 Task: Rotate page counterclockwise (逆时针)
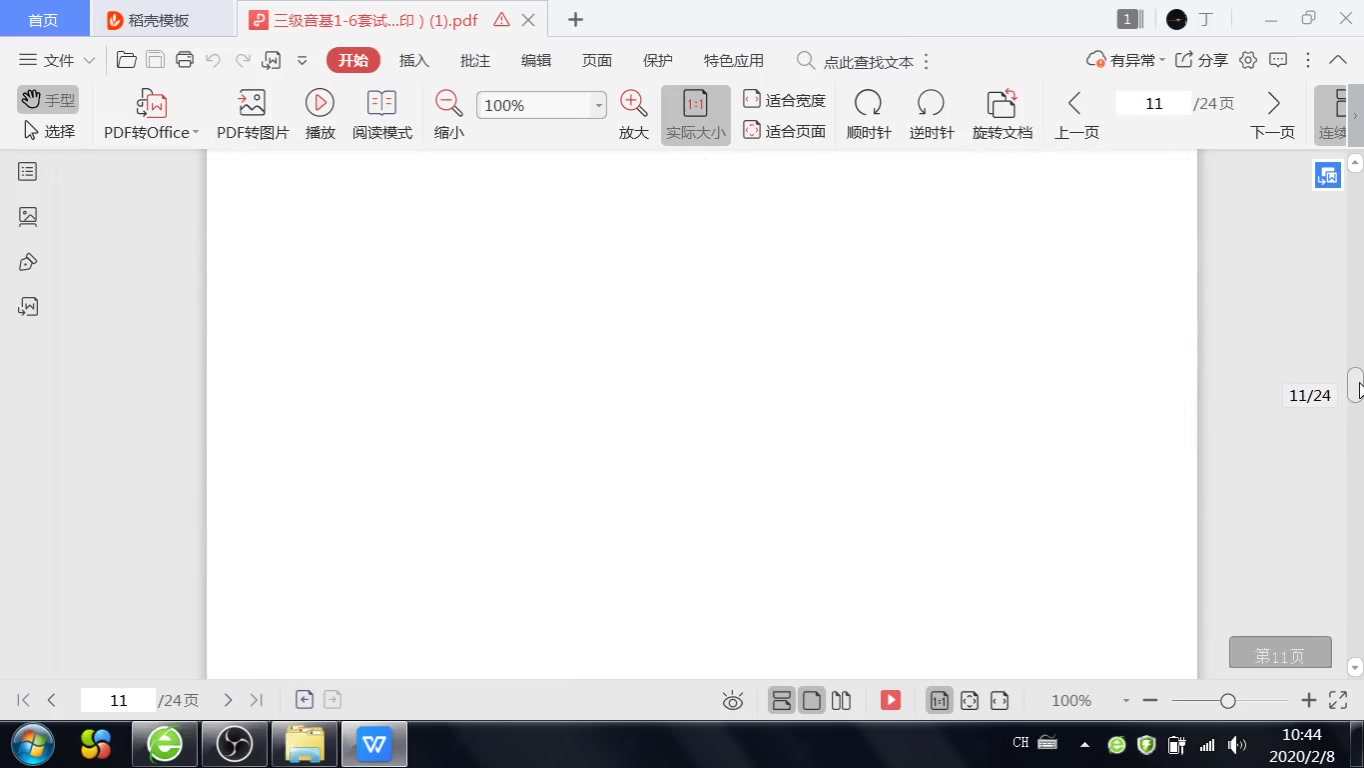[931, 115]
